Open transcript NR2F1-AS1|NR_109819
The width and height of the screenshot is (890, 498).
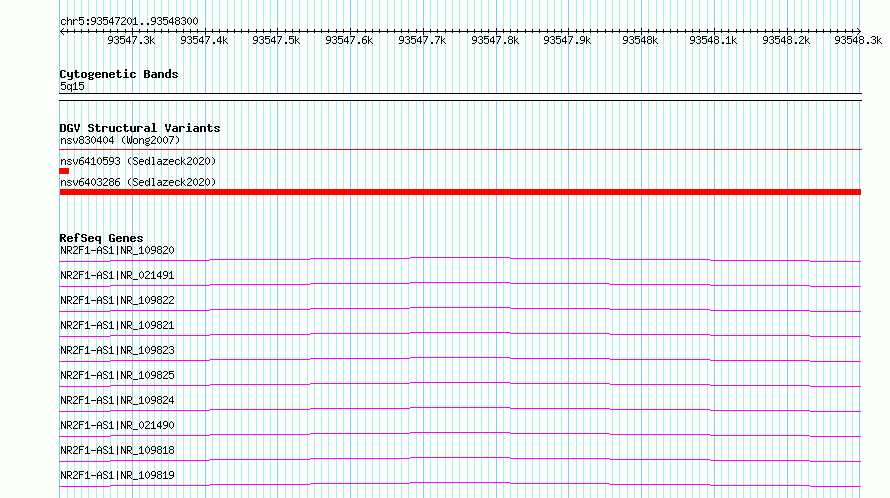tap(117, 475)
